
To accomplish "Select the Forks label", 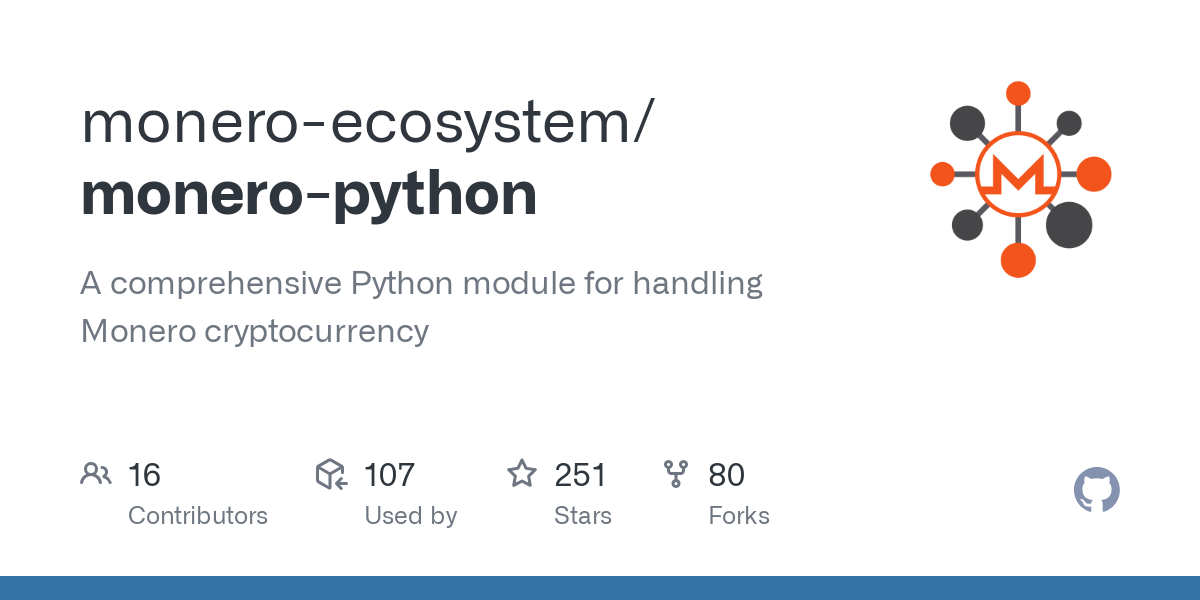I will pyautogui.click(x=739, y=516).
